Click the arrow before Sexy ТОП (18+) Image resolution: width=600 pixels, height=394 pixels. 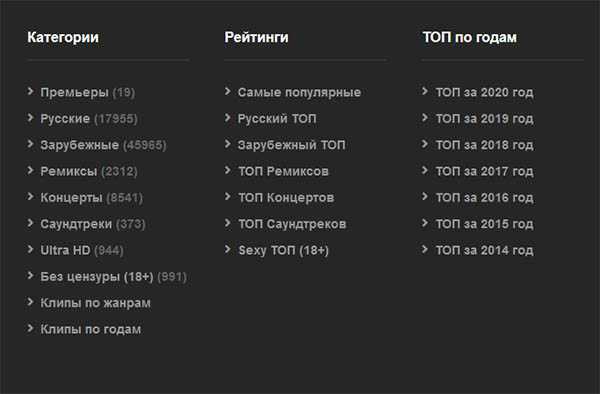pyautogui.click(x=227, y=249)
